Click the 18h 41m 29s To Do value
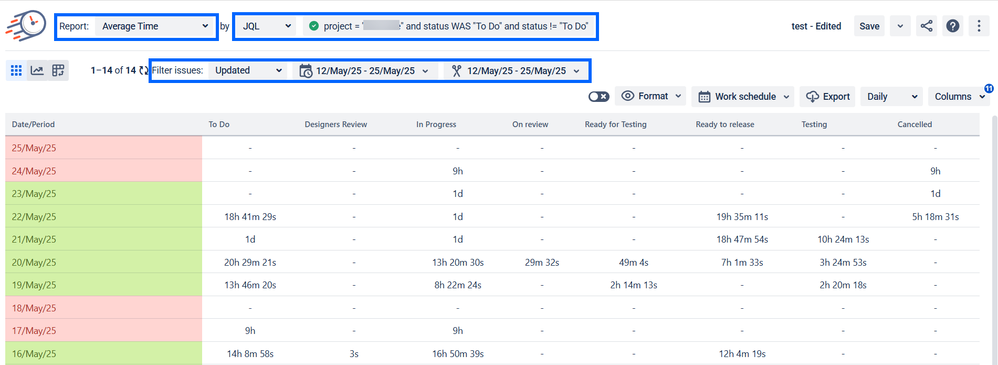This screenshot has width=998, height=365. 250,217
